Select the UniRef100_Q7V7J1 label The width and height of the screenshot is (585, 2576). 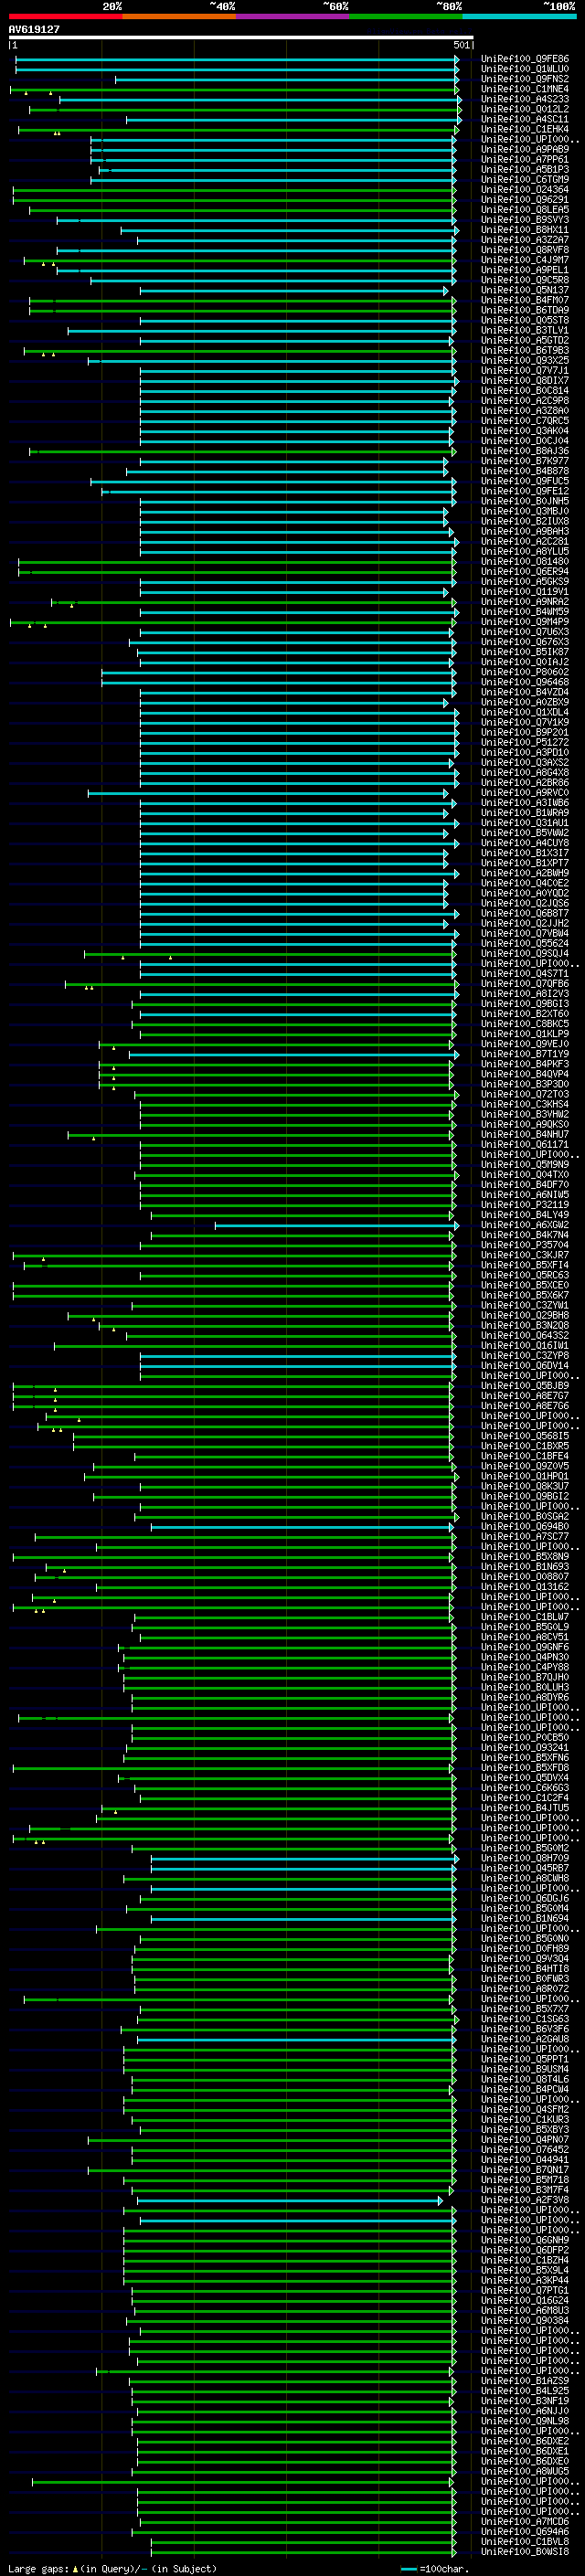(525, 370)
